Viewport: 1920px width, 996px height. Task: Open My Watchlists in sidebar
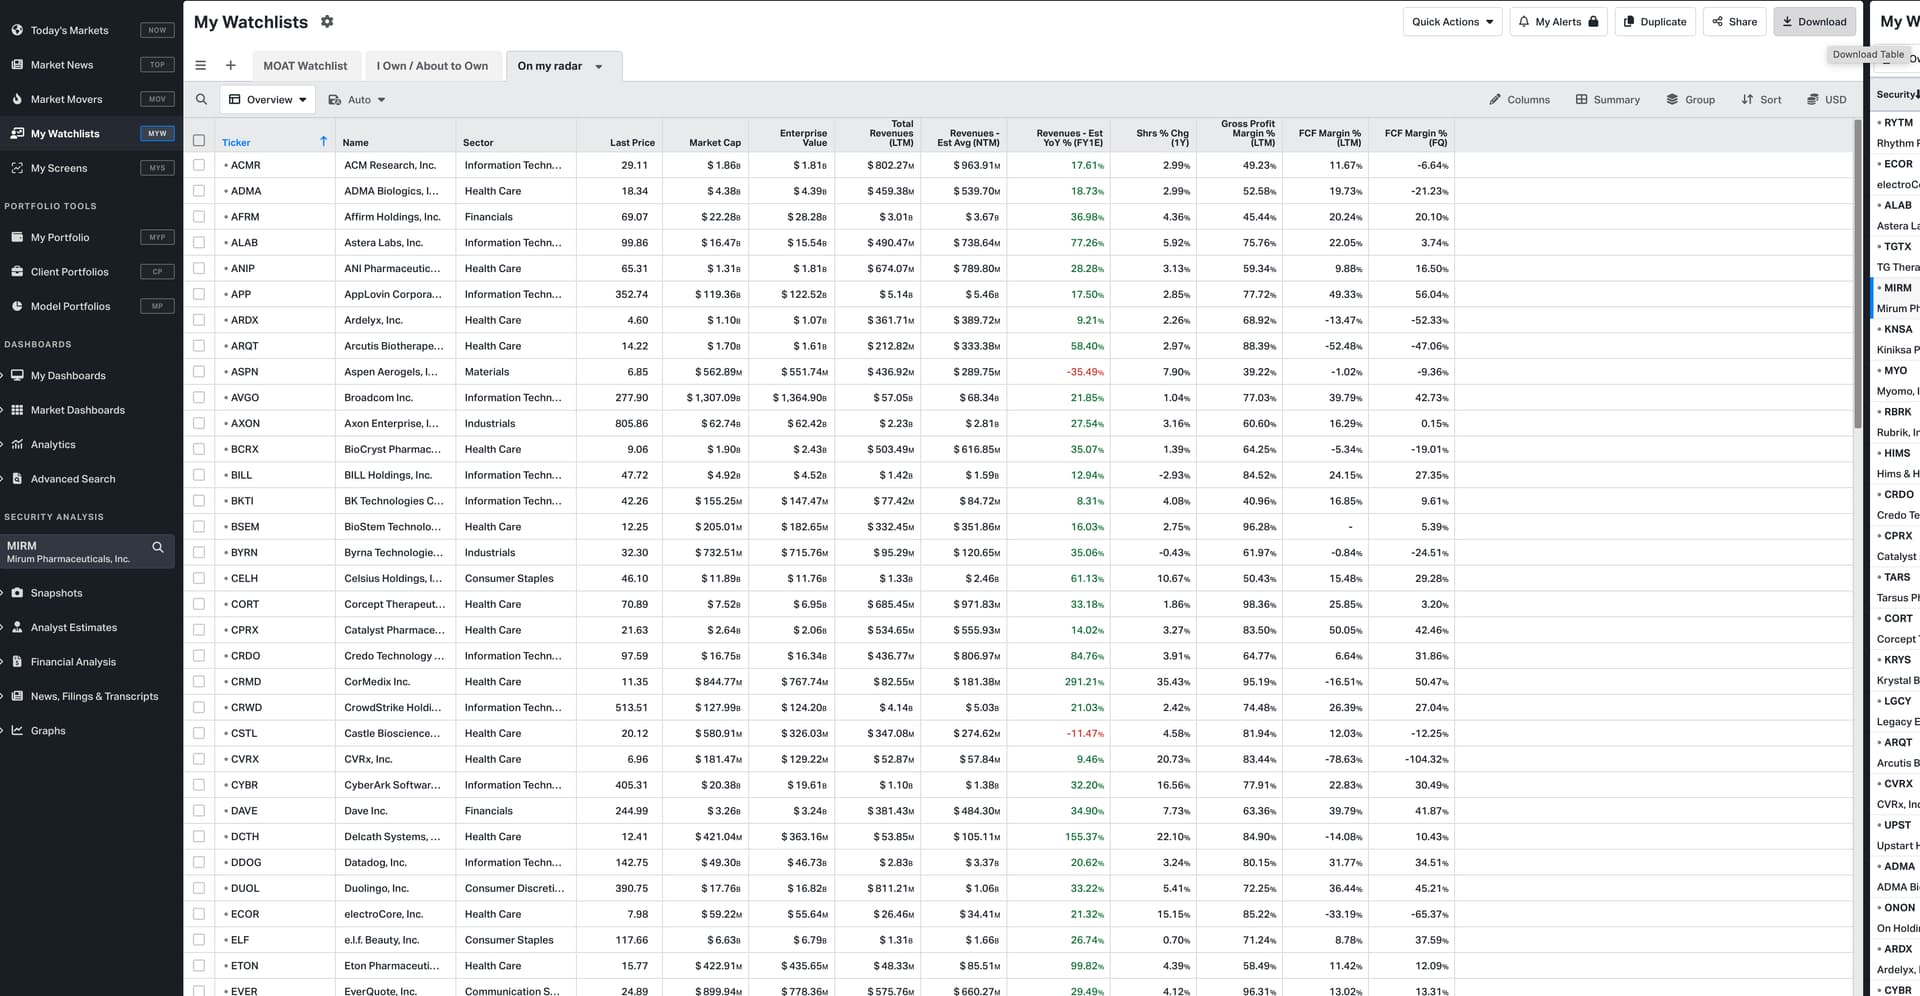(90, 134)
